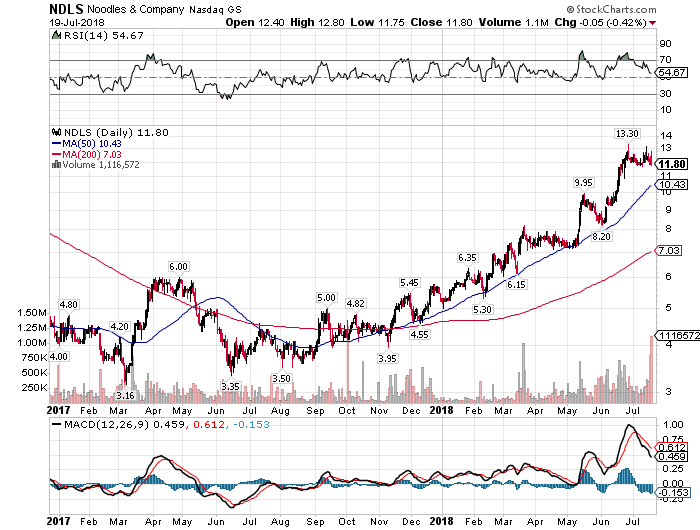Click the 8.20 low price annotation
Image resolution: width=700 pixels, height=530 pixels.
[x=601, y=237]
